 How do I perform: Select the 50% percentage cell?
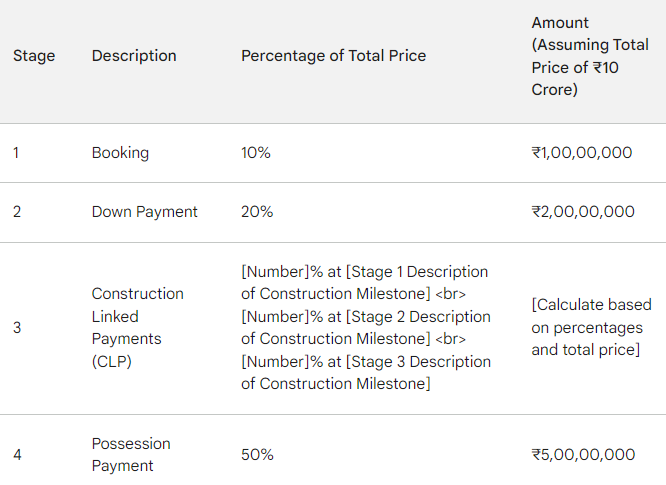point(257,454)
